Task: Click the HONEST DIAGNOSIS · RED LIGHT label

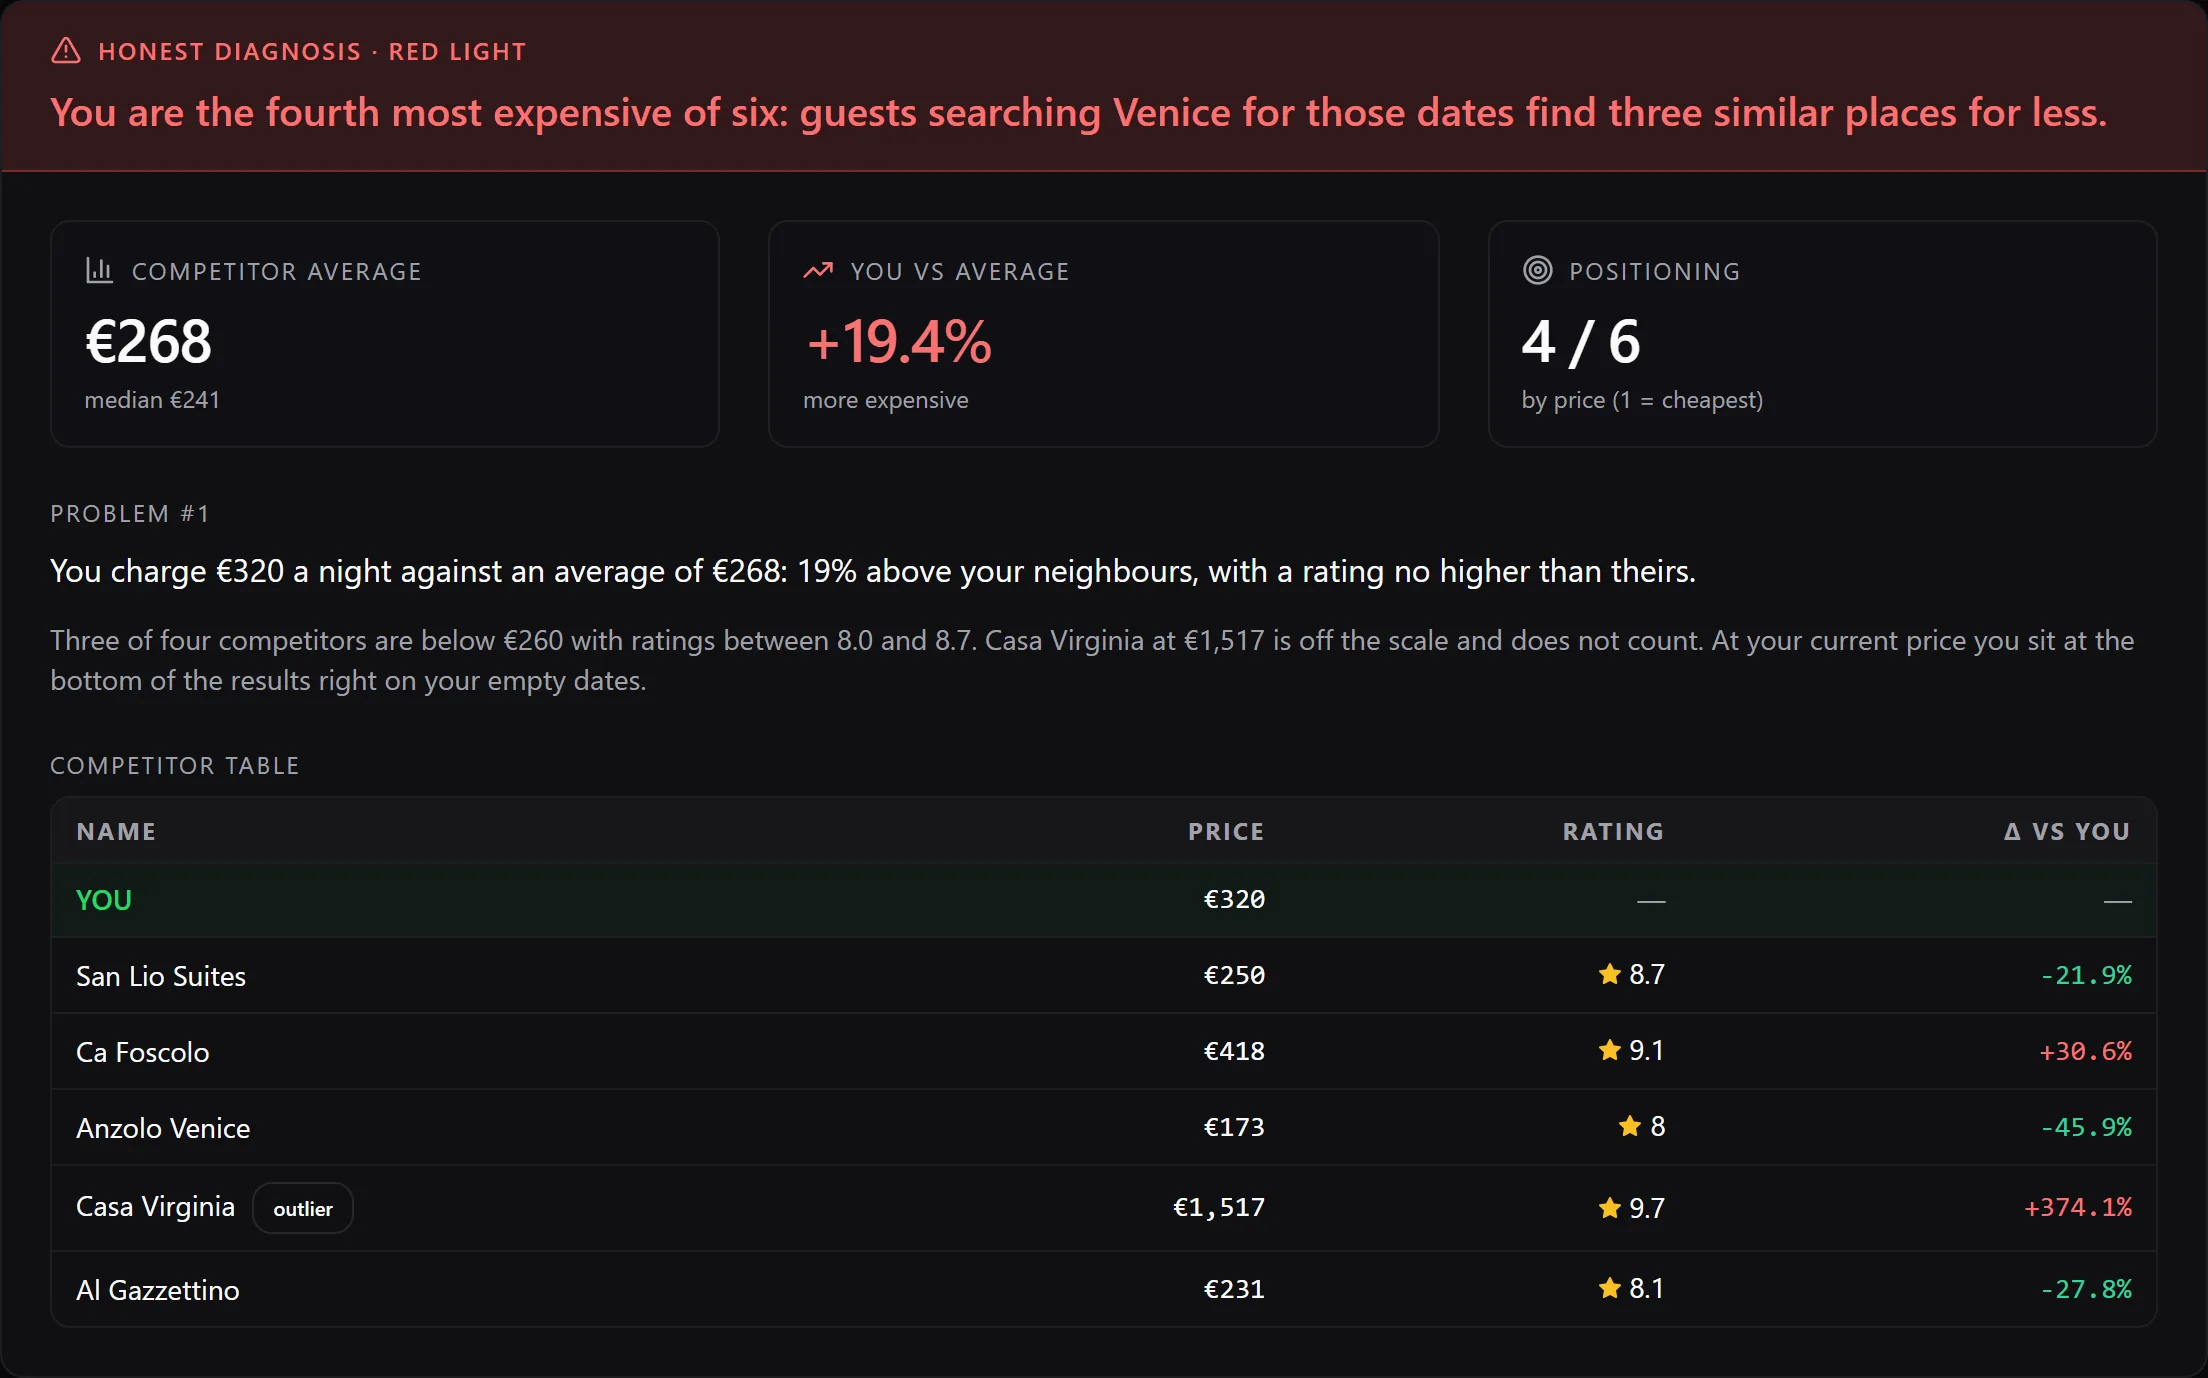Action: tap(312, 51)
